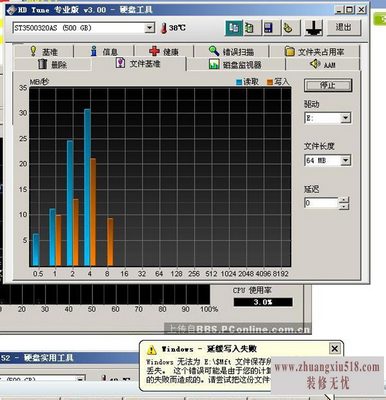Click the 停止 stop button
This screenshot has width=386, height=400.
328,86
